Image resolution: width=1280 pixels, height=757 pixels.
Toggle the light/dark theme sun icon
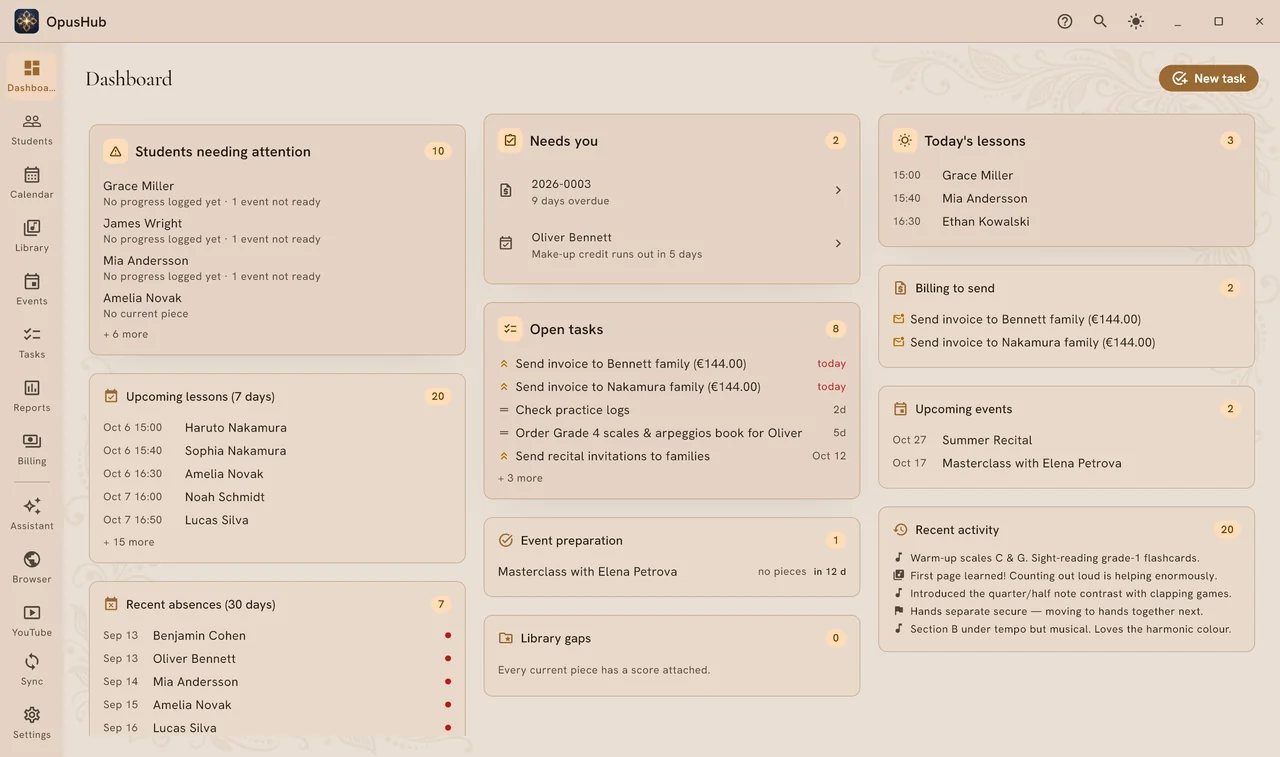1136,21
